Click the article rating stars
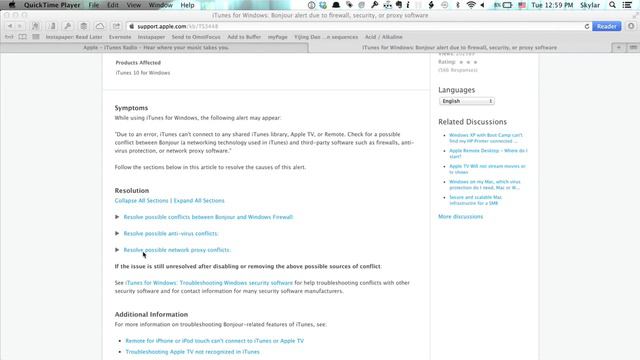This screenshot has height=360, width=640. point(468,62)
